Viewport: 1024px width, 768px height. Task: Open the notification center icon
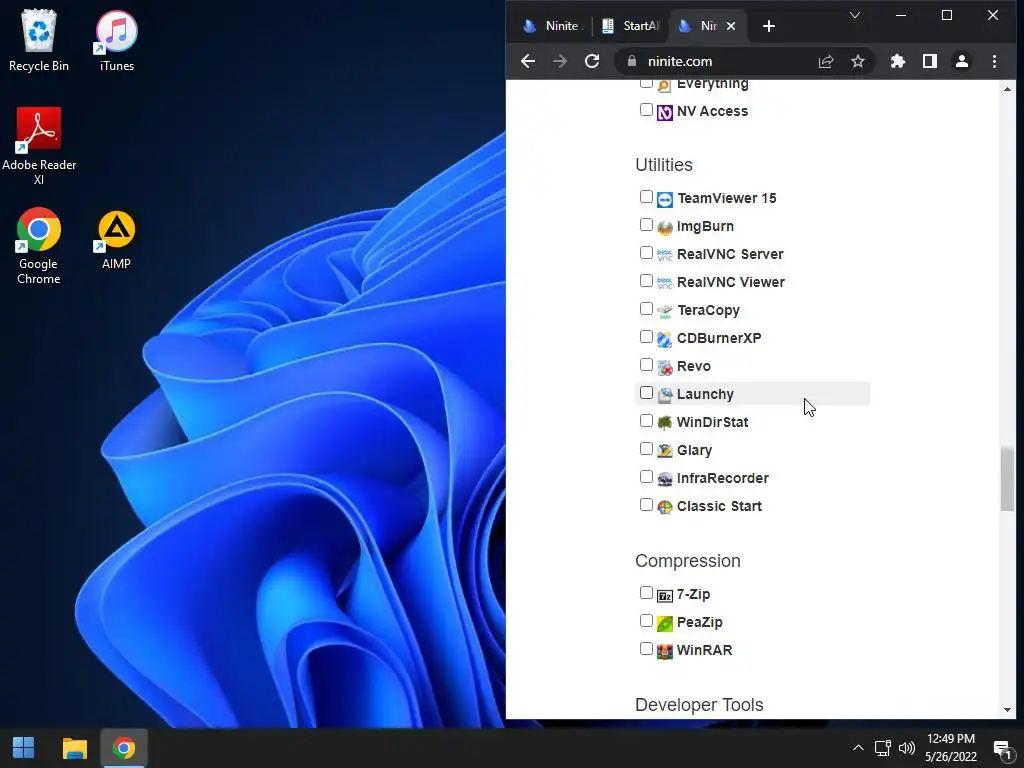coord(1002,749)
